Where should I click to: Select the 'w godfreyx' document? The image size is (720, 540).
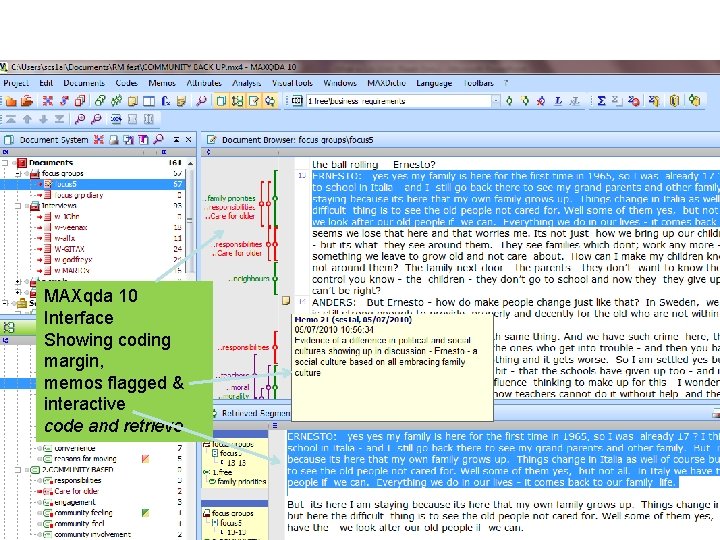tap(73, 259)
